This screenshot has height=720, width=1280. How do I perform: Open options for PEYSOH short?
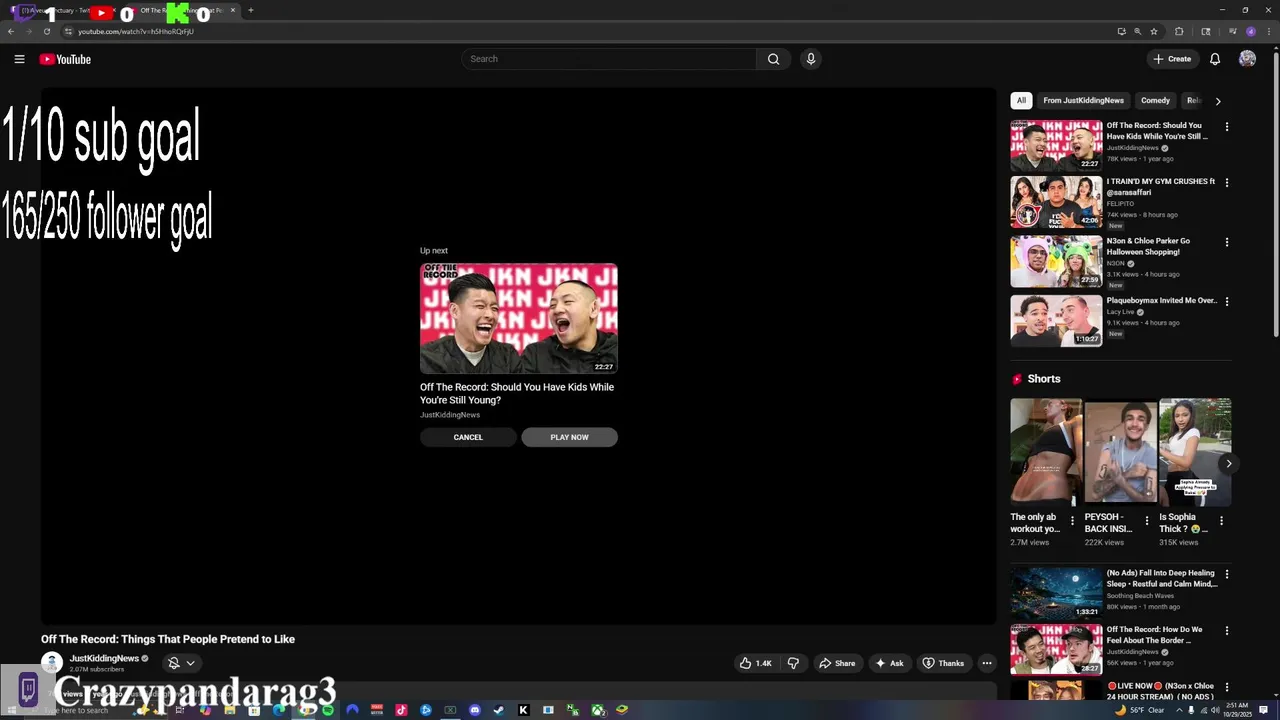pos(1147,521)
